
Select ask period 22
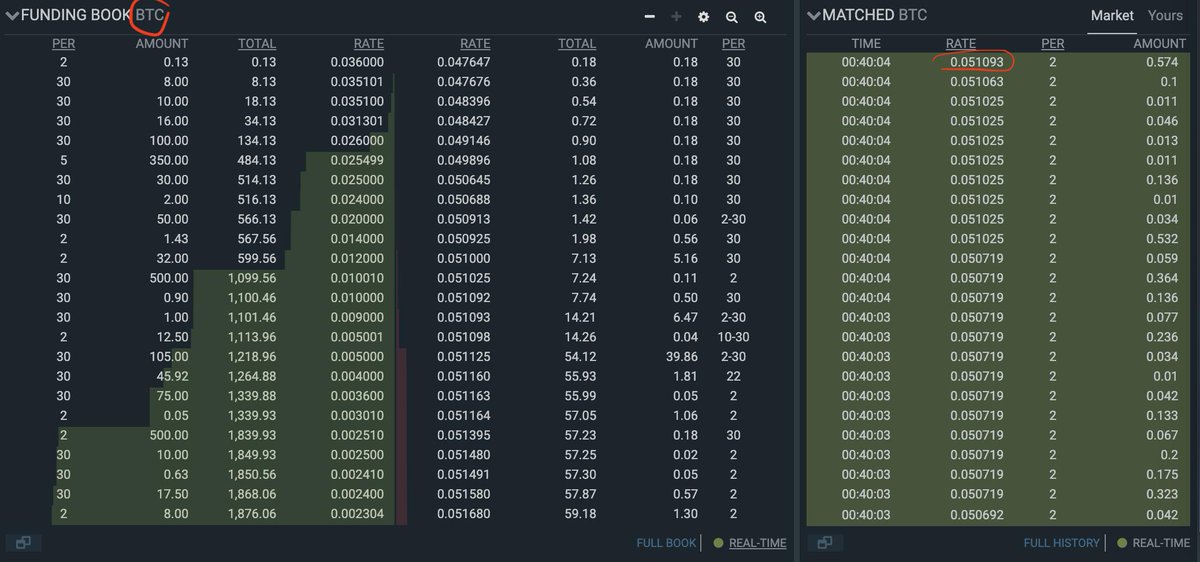[x=733, y=376]
